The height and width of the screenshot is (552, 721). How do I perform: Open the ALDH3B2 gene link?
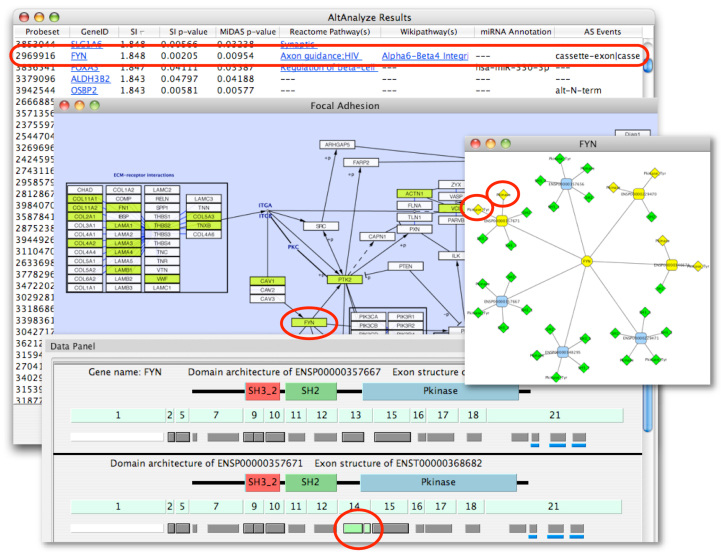[x=89, y=79]
